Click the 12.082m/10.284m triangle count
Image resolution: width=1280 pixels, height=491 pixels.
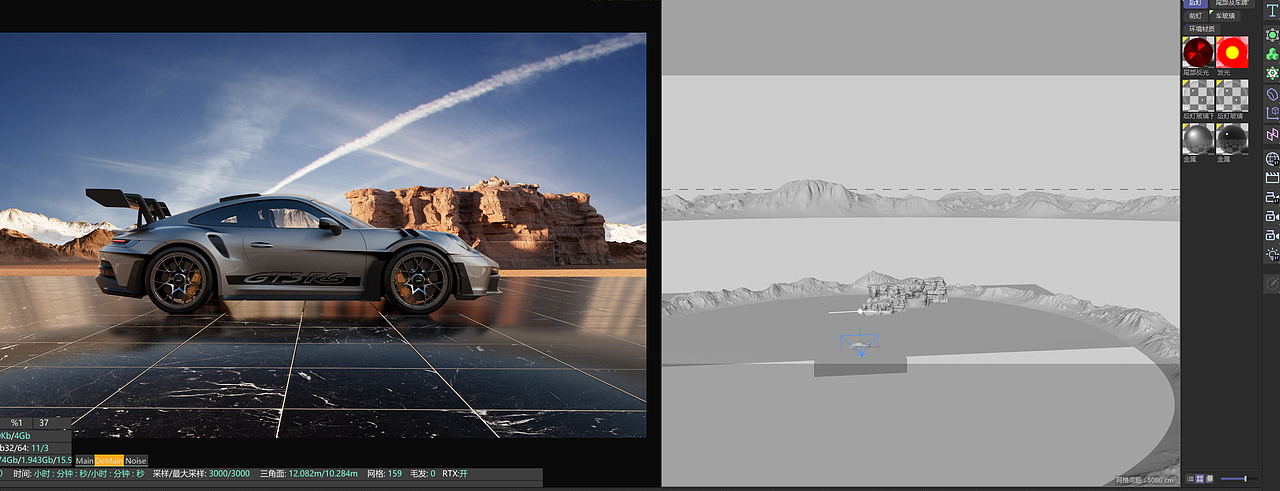point(323,473)
